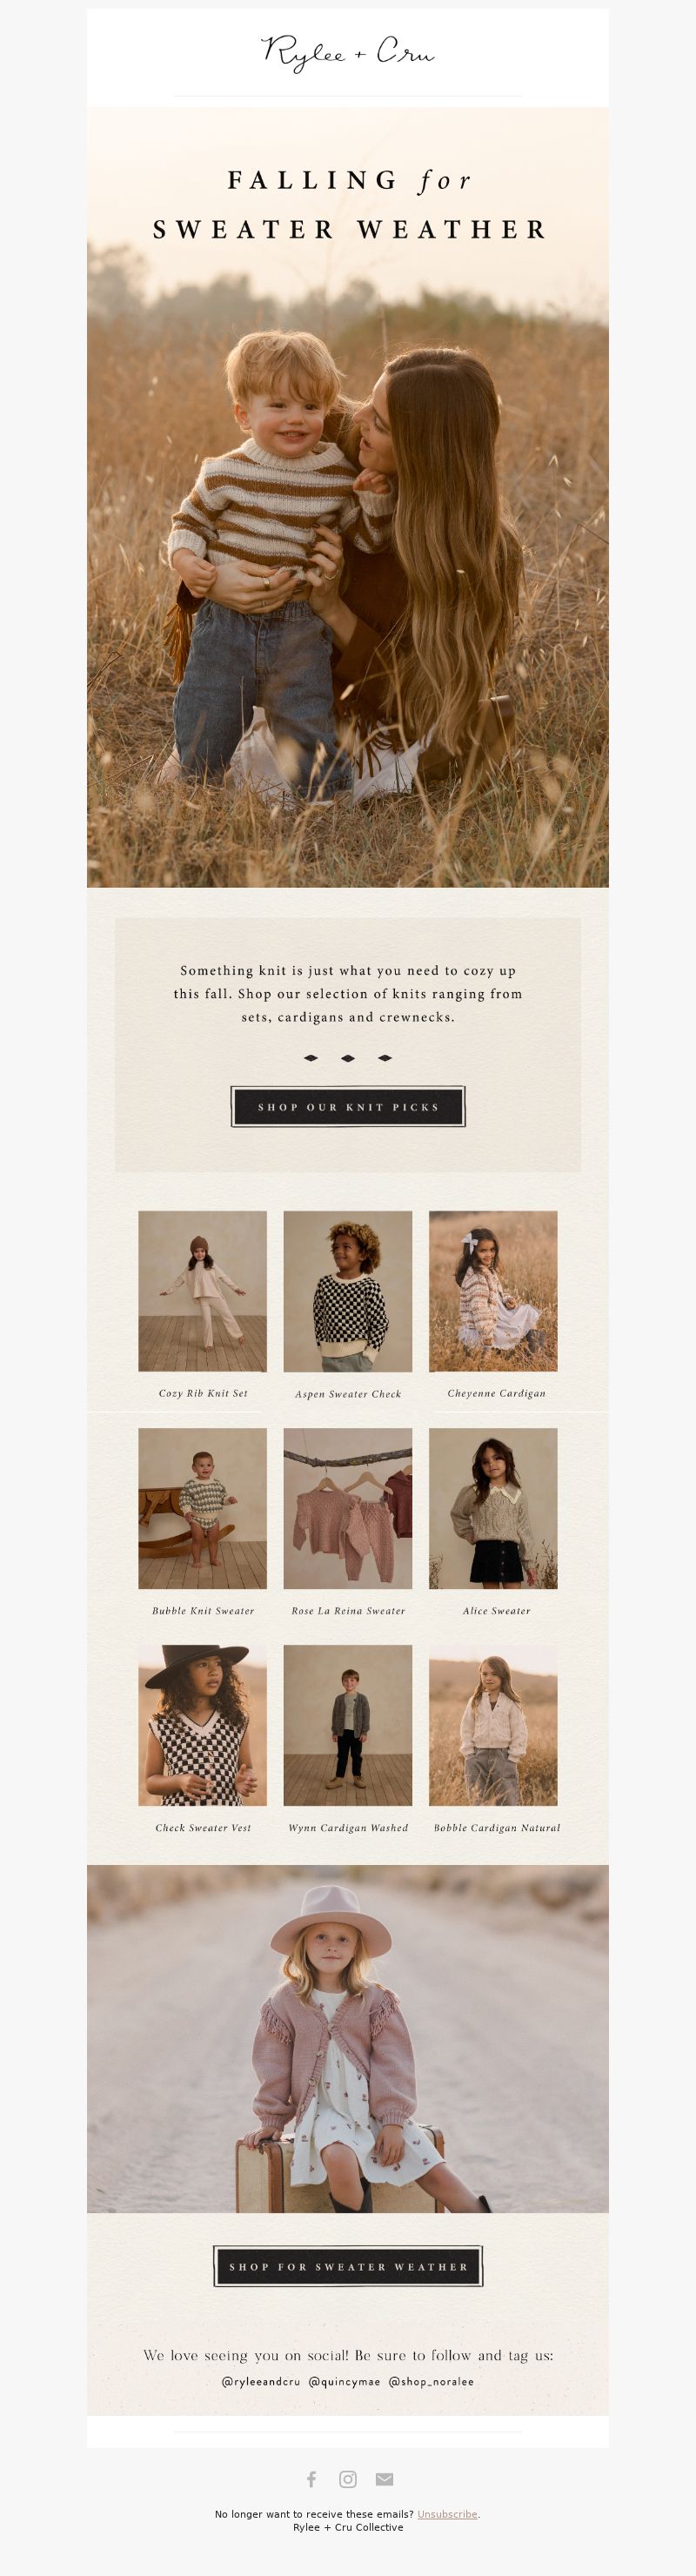Click the girl in pink cardigan banner
This screenshot has width=696, height=2576.
tap(348, 2038)
